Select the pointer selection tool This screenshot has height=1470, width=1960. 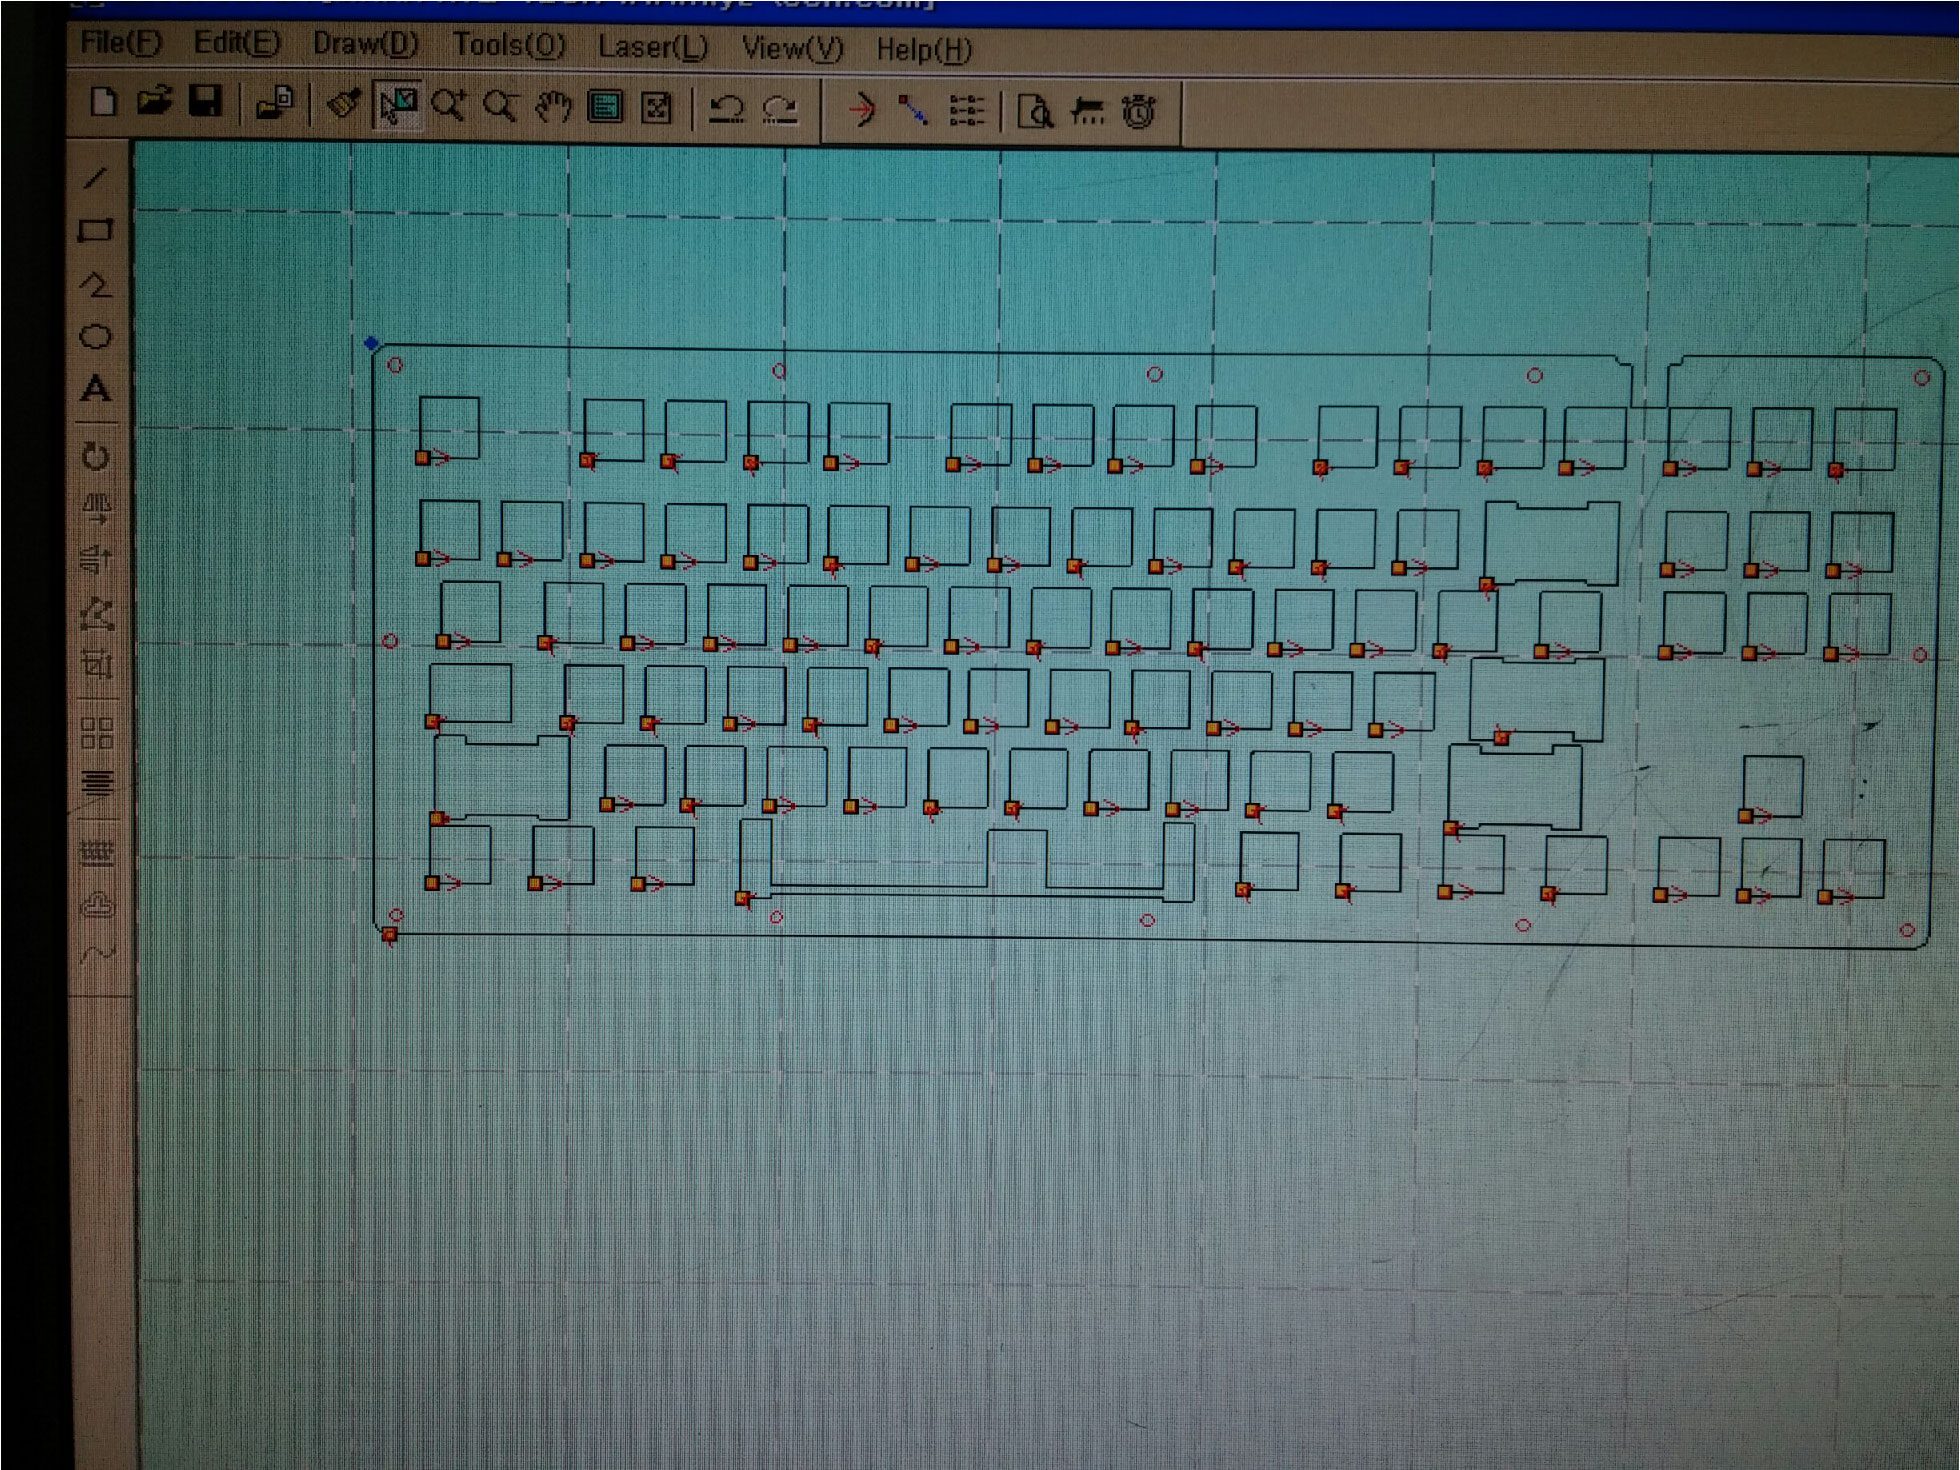pos(397,105)
